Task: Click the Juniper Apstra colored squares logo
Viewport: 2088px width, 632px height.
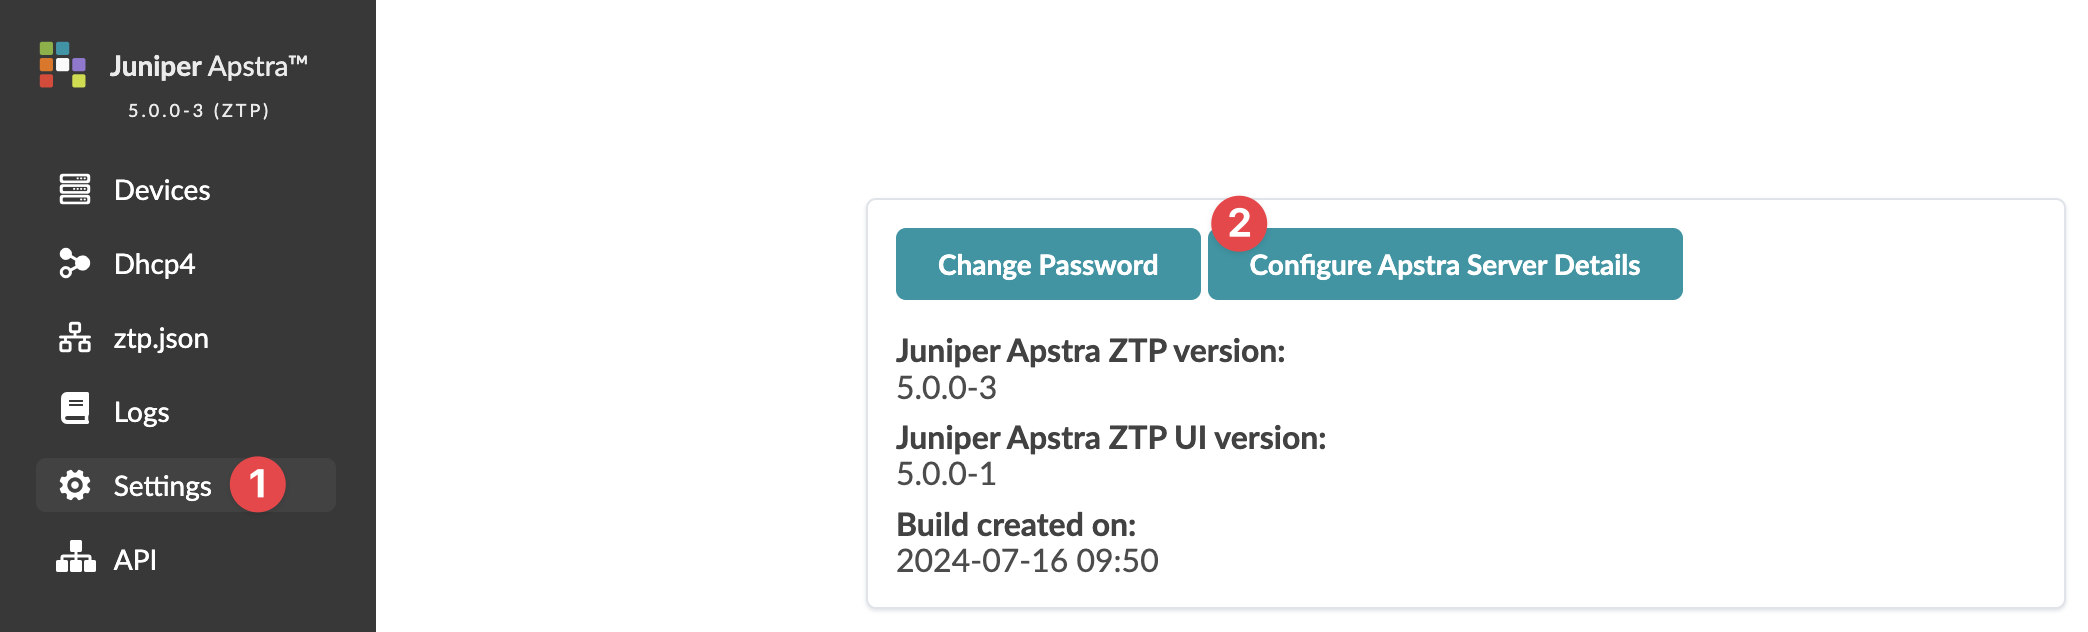Action: [x=62, y=65]
